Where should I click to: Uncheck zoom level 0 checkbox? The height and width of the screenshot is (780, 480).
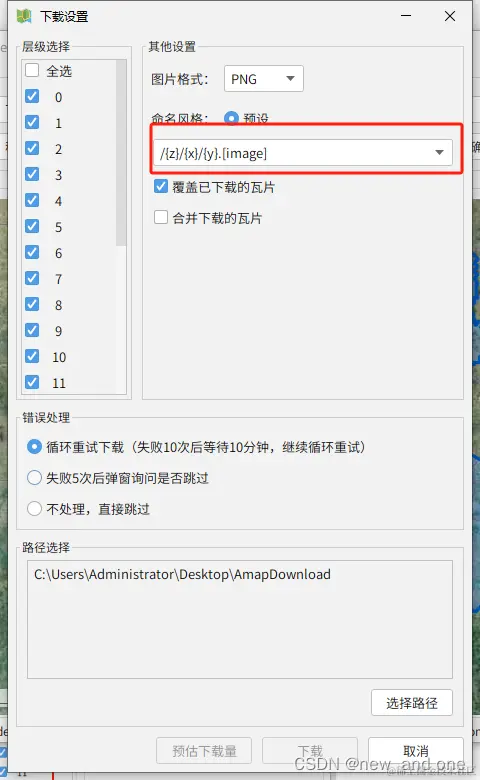(x=32, y=96)
